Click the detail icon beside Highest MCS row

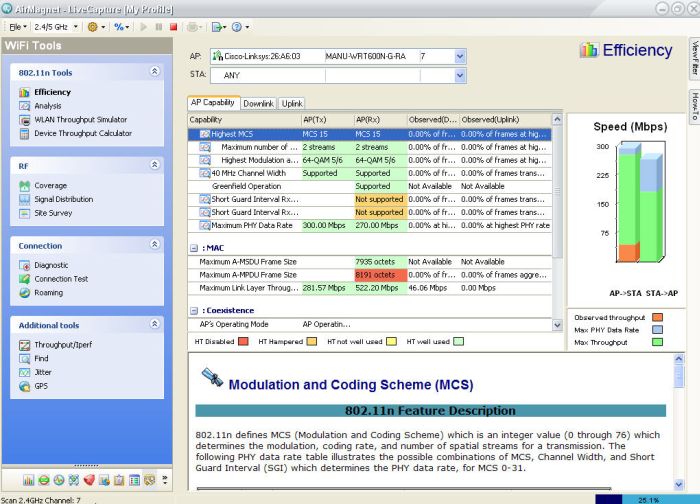click(204, 134)
